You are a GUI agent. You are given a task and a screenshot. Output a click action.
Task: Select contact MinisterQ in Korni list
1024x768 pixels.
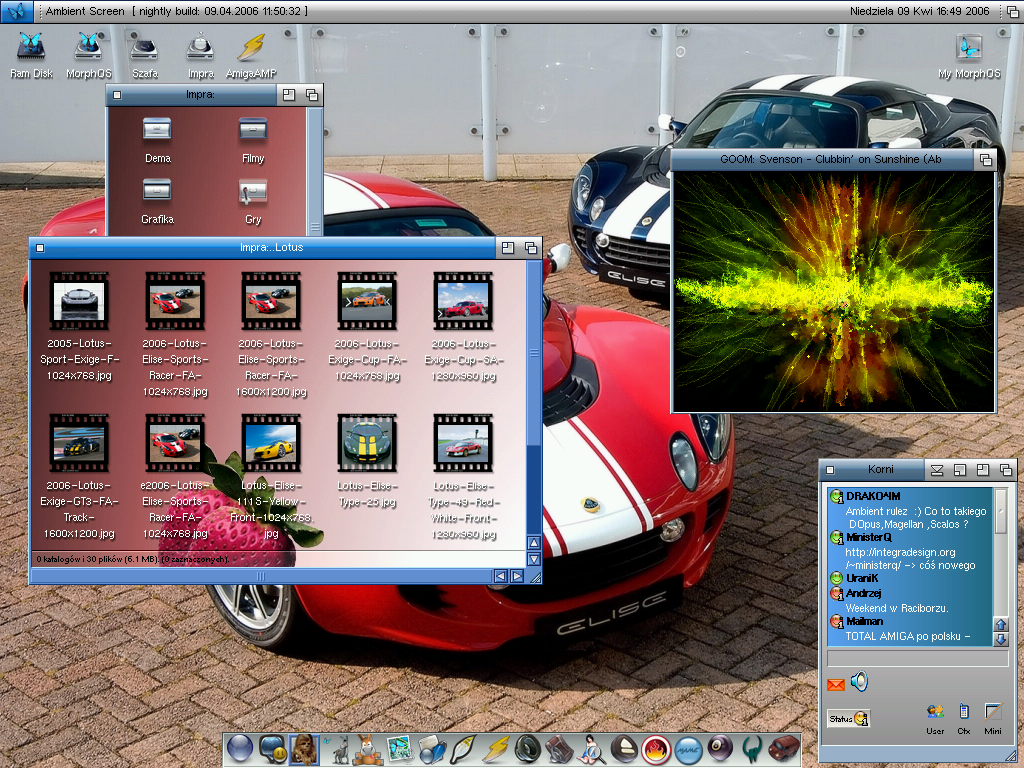point(869,537)
